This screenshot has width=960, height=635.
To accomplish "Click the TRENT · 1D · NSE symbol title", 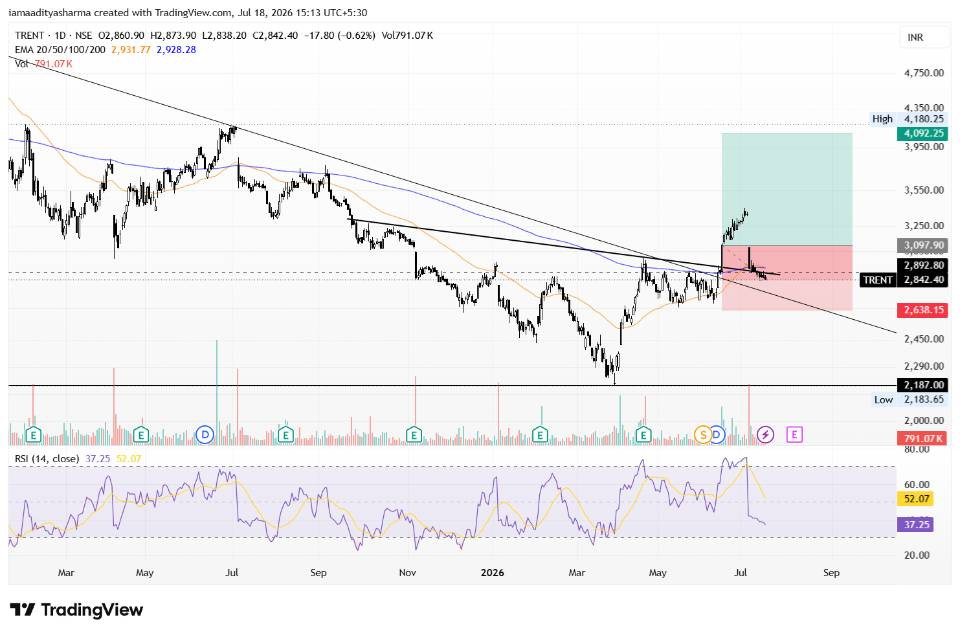I will click(53, 36).
